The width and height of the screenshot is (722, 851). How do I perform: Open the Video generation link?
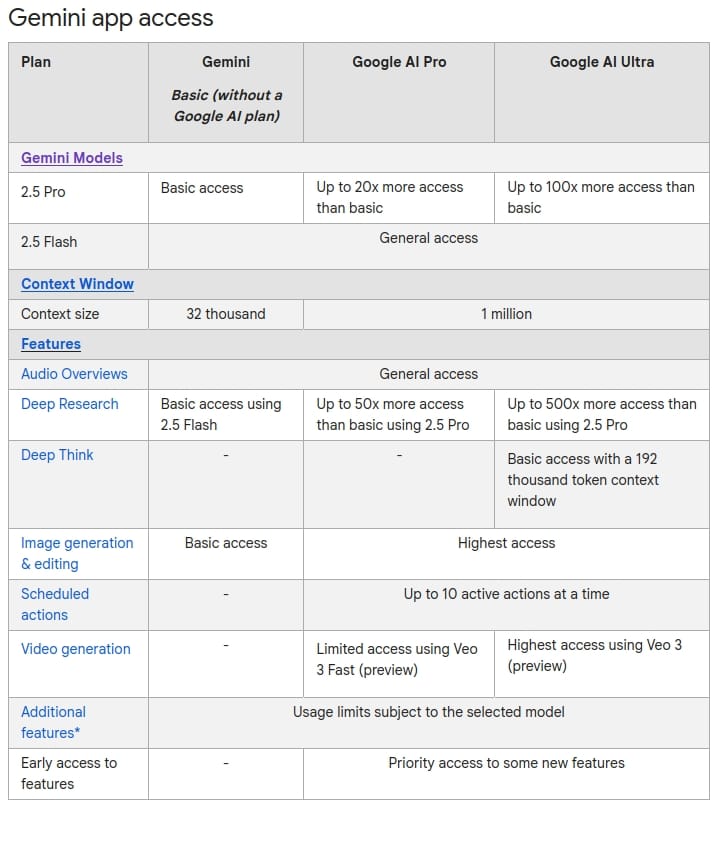pyautogui.click(x=75, y=649)
